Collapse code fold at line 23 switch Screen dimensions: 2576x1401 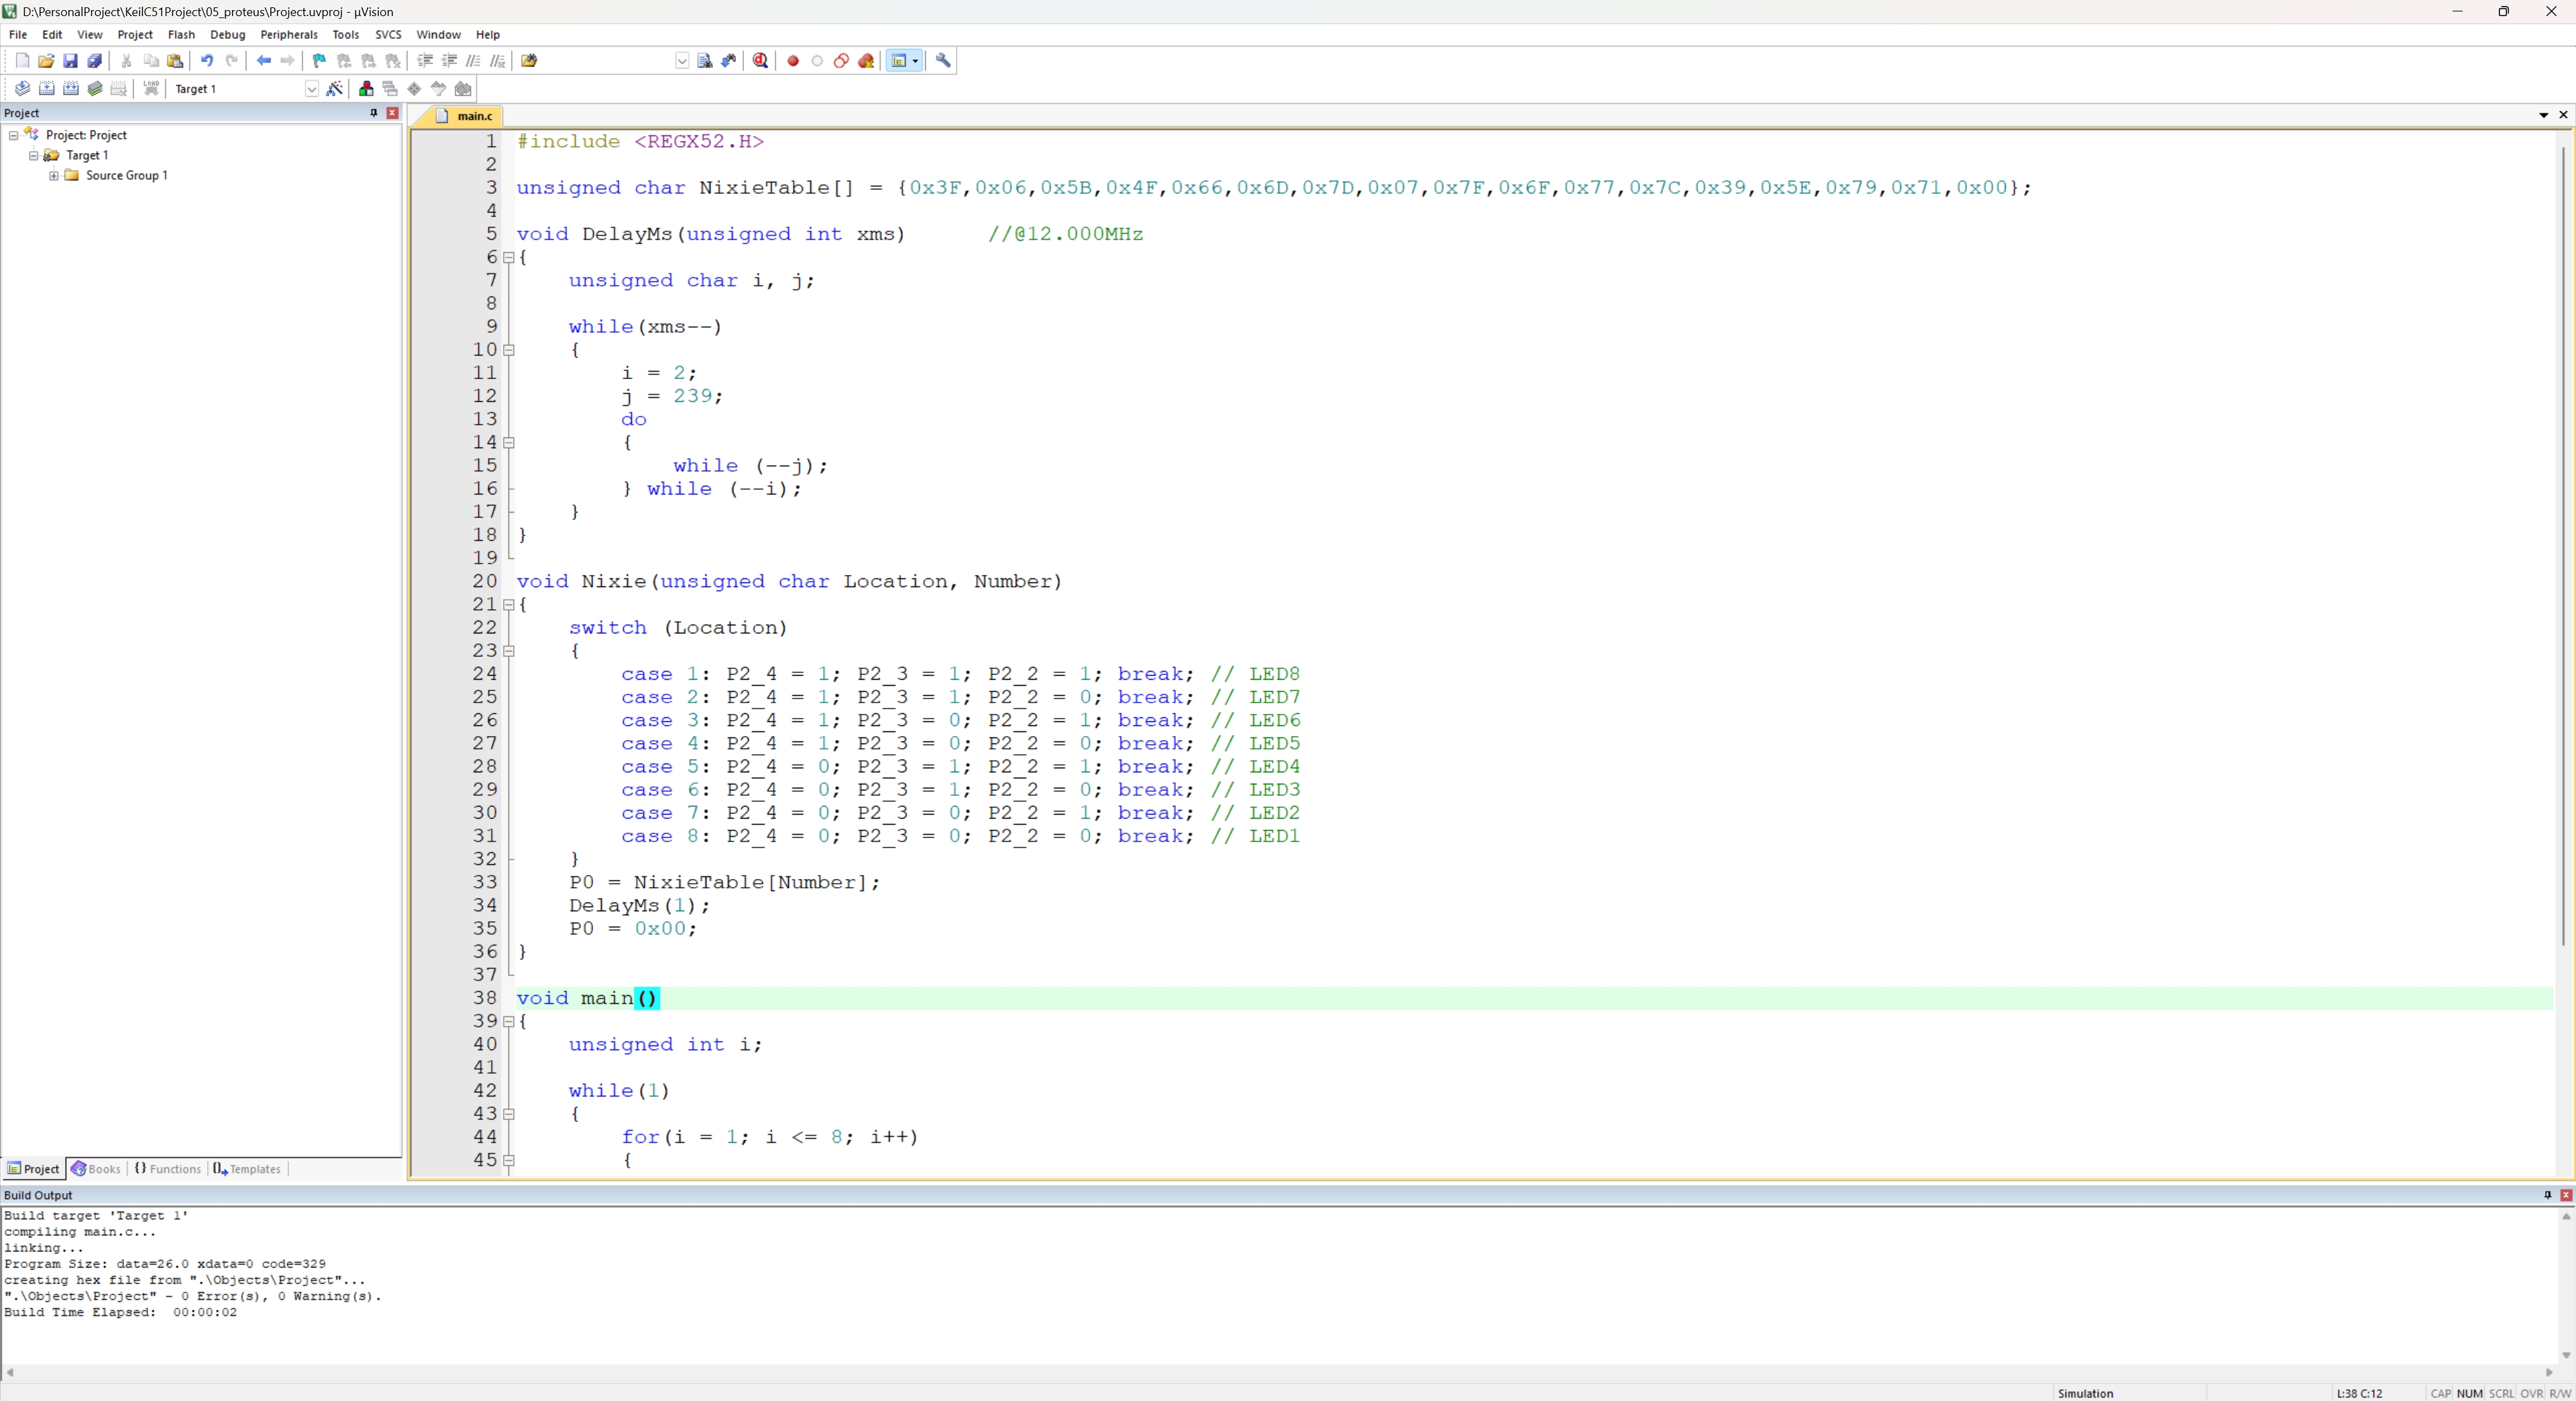point(509,651)
